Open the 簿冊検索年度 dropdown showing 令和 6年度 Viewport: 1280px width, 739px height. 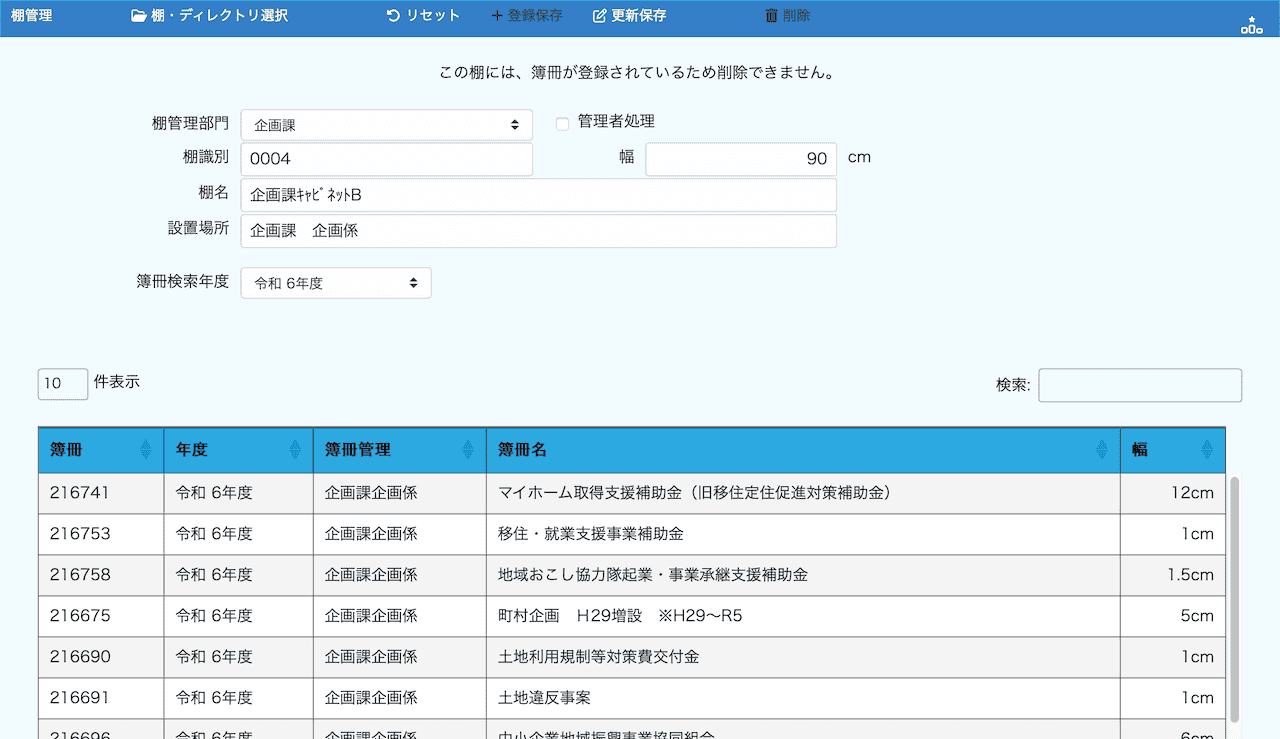pos(336,283)
